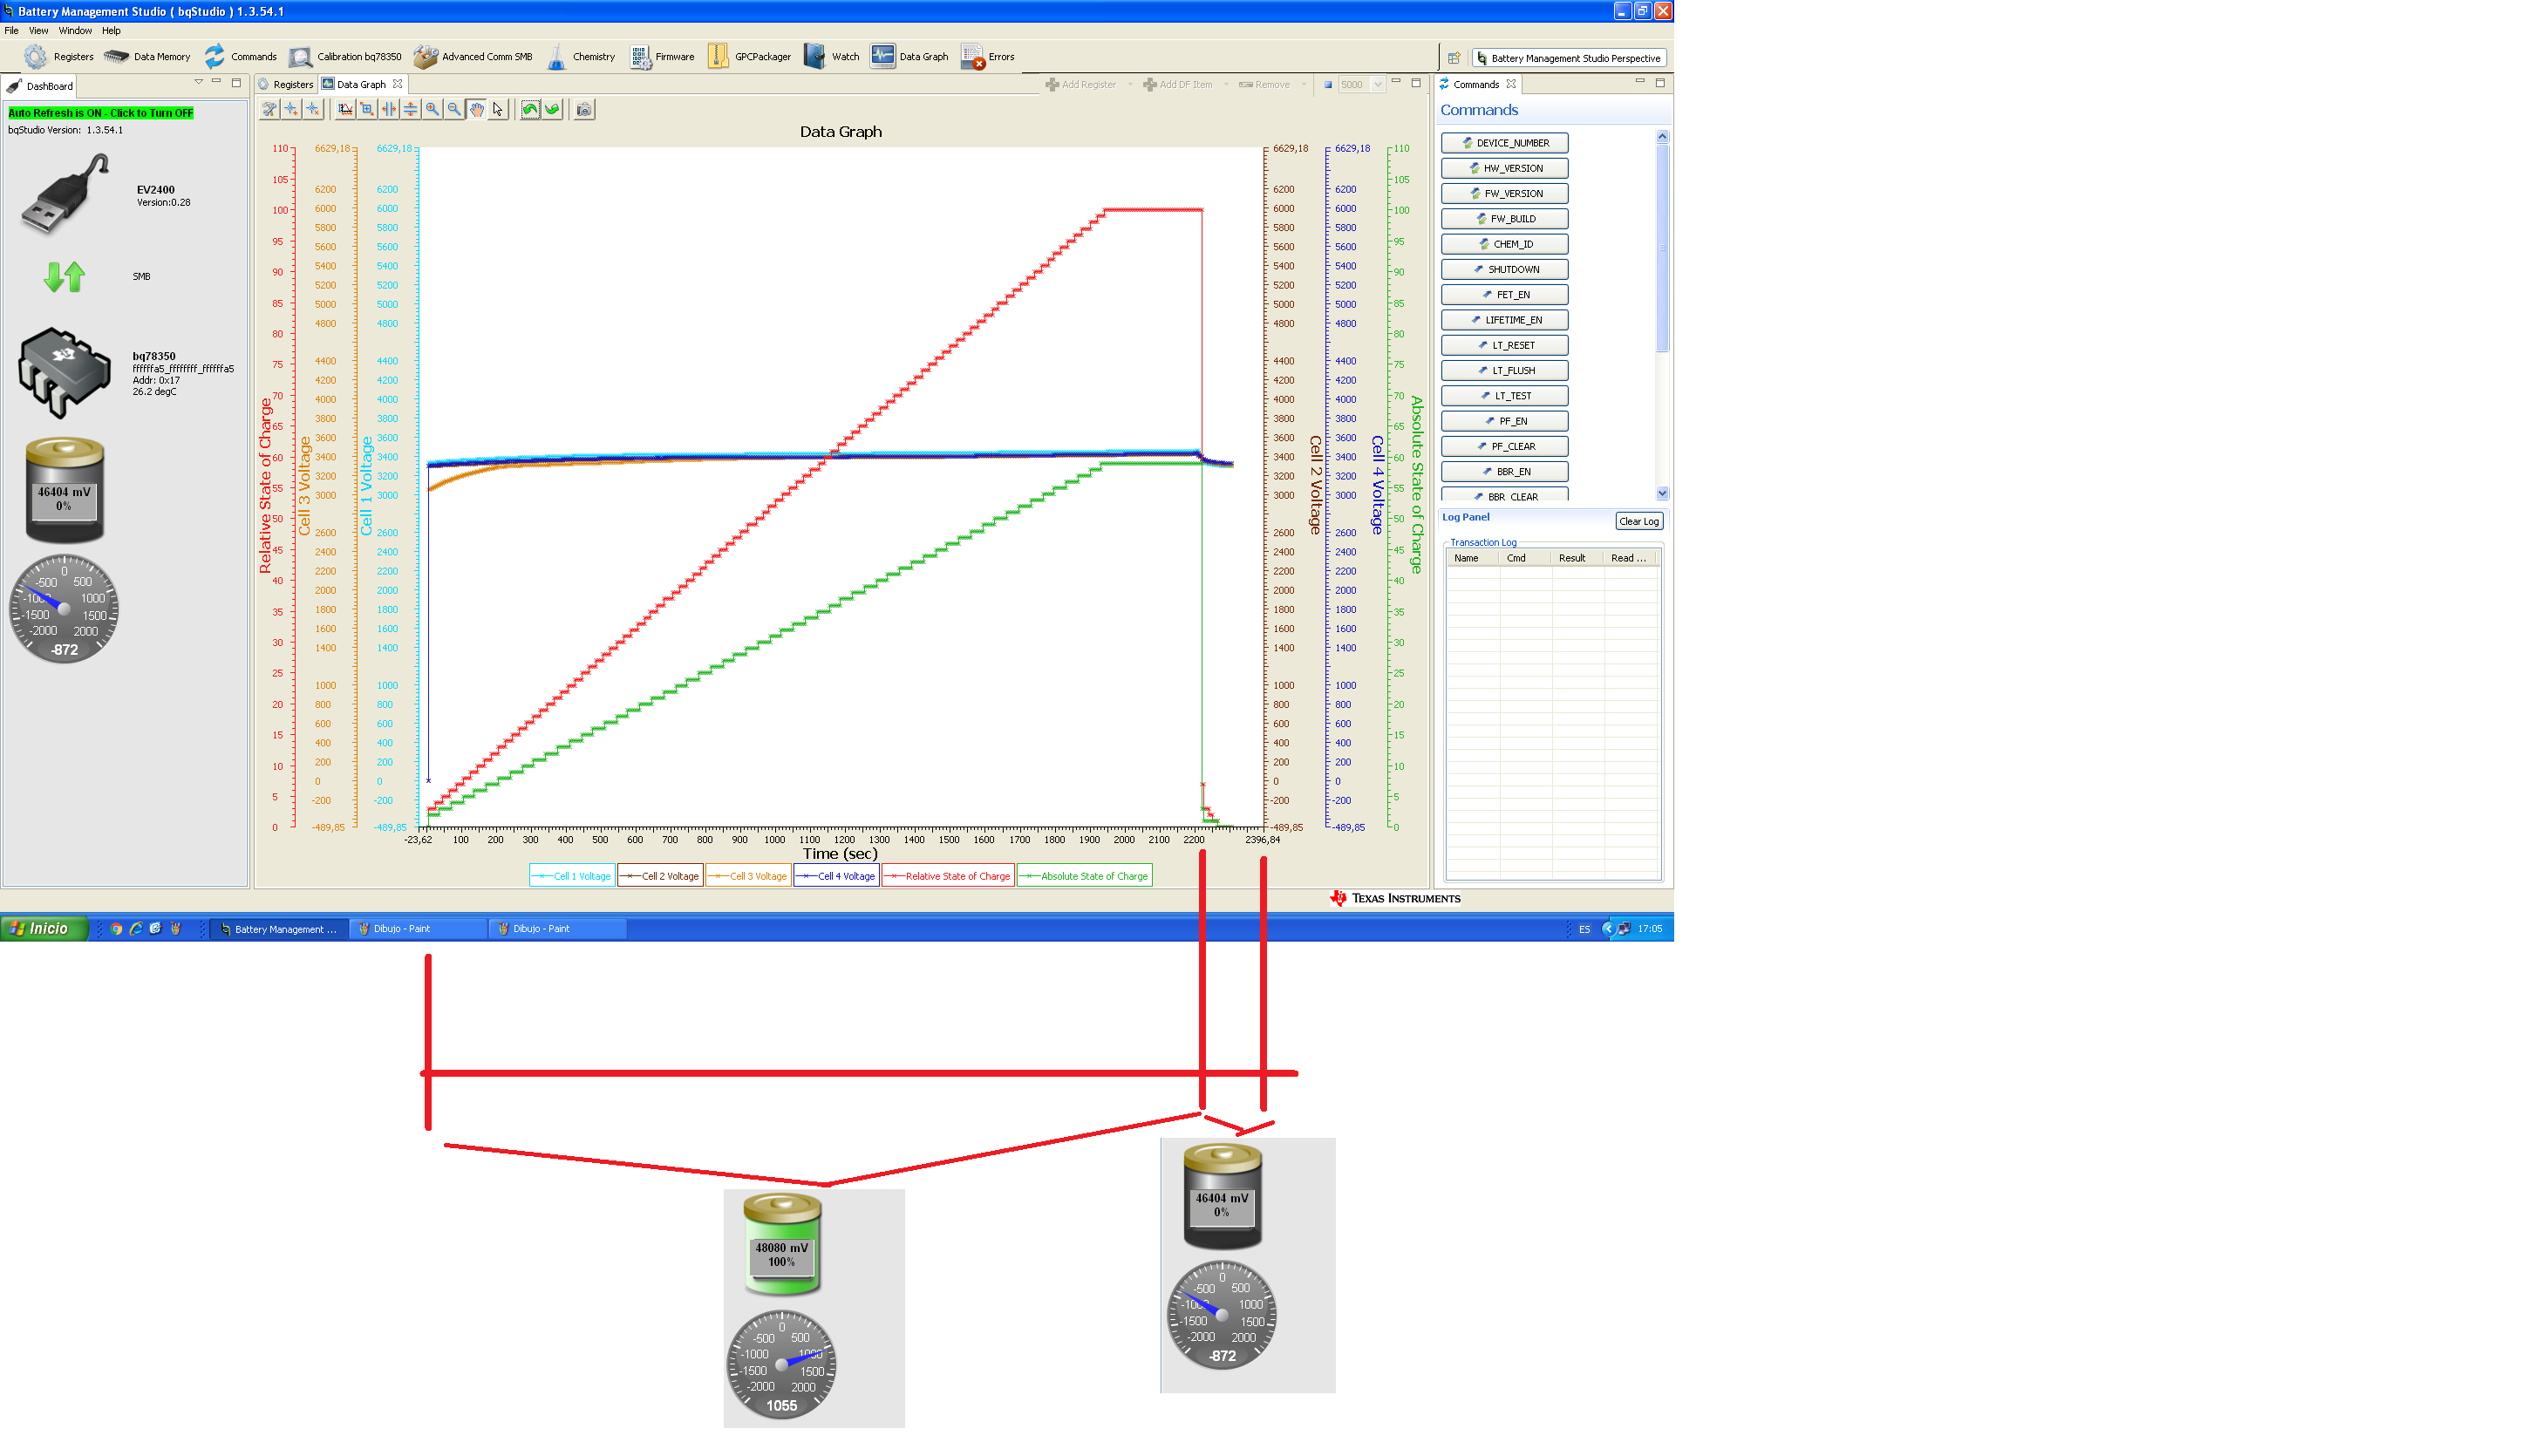Toggle Cell 4 Voltage legend entry
The image size is (2534, 1456).
click(836, 876)
